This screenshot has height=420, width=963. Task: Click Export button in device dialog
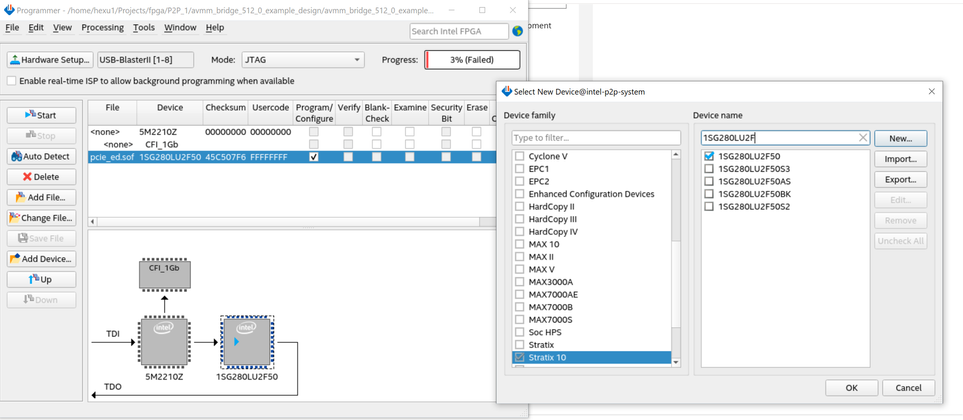[x=900, y=180]
